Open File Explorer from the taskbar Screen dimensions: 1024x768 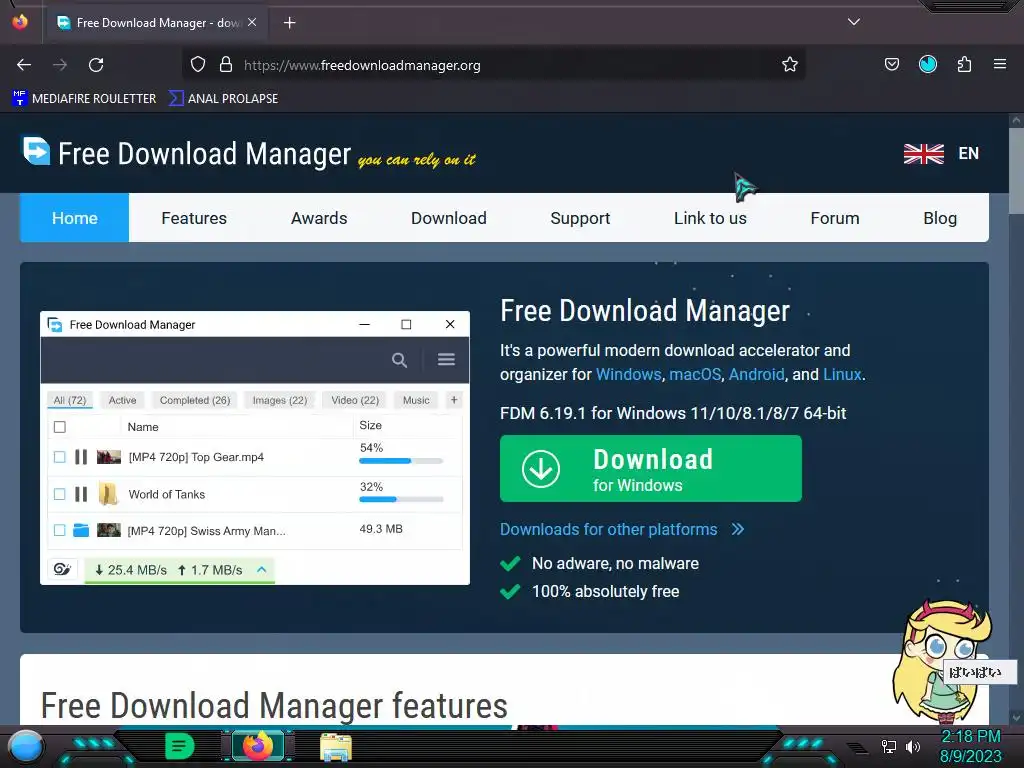click(x=336, y=746)
